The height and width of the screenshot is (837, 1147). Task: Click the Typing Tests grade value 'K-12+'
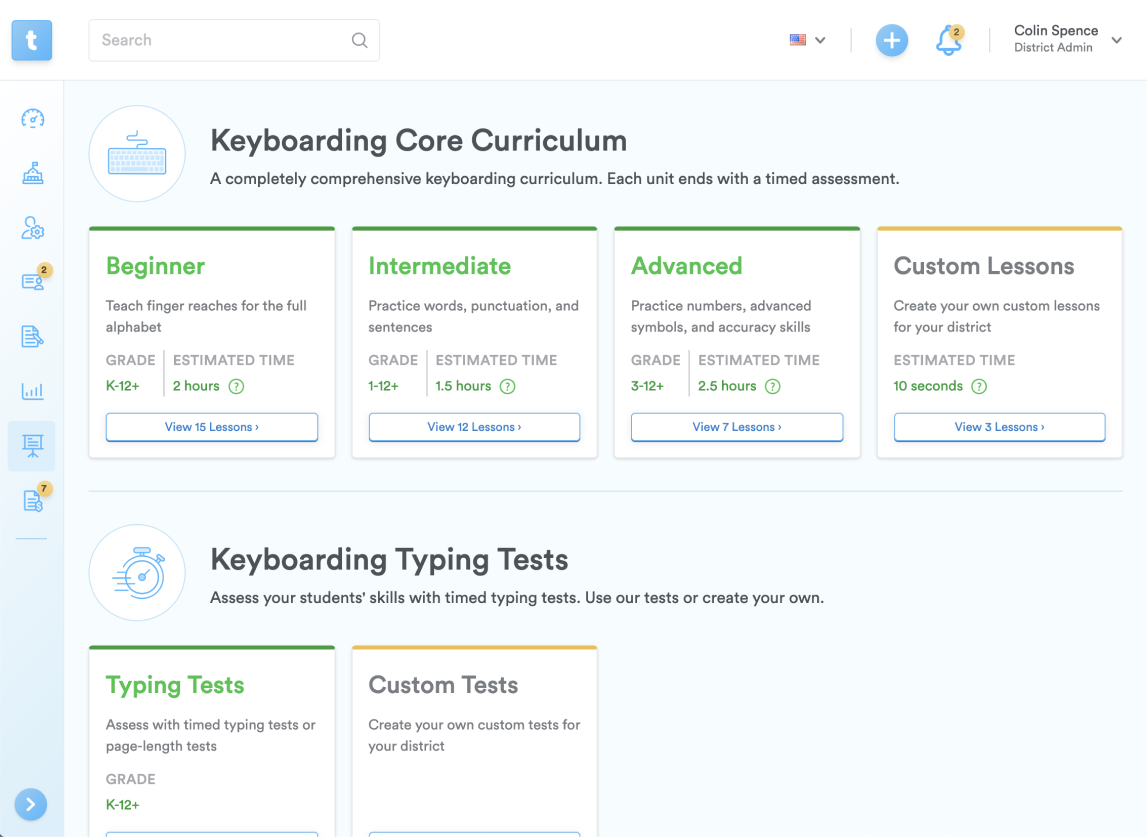tap(123, 805)
